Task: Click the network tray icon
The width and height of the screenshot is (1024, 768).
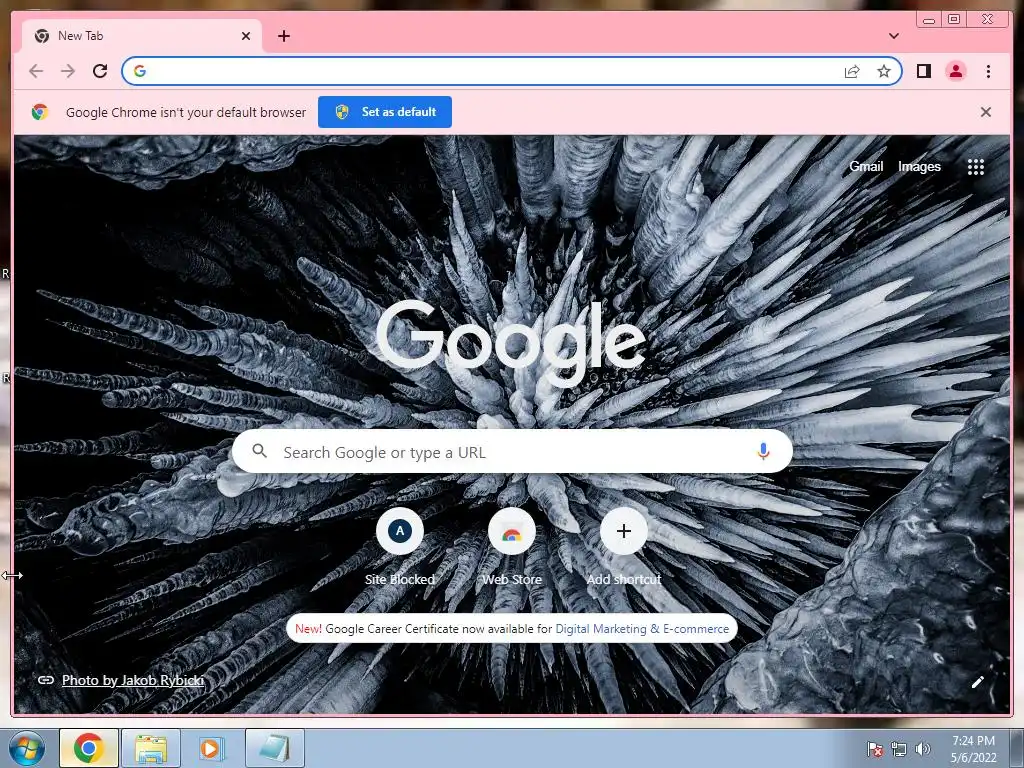Action: coord(899,749)
